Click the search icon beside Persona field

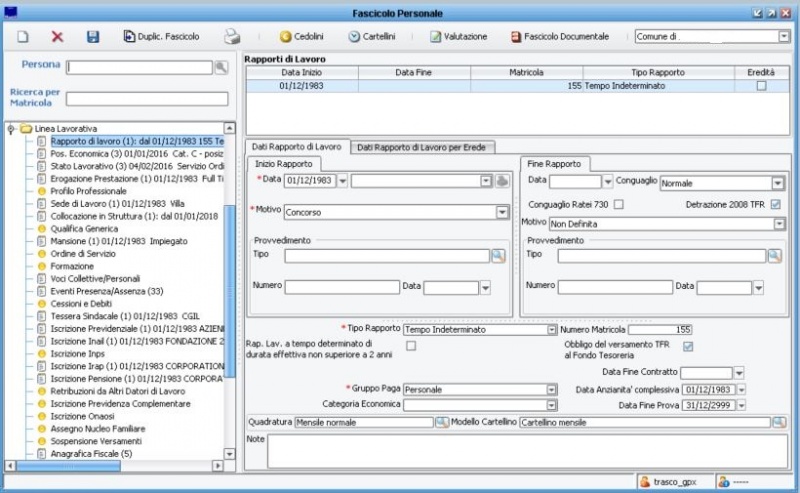pos(221,67)
